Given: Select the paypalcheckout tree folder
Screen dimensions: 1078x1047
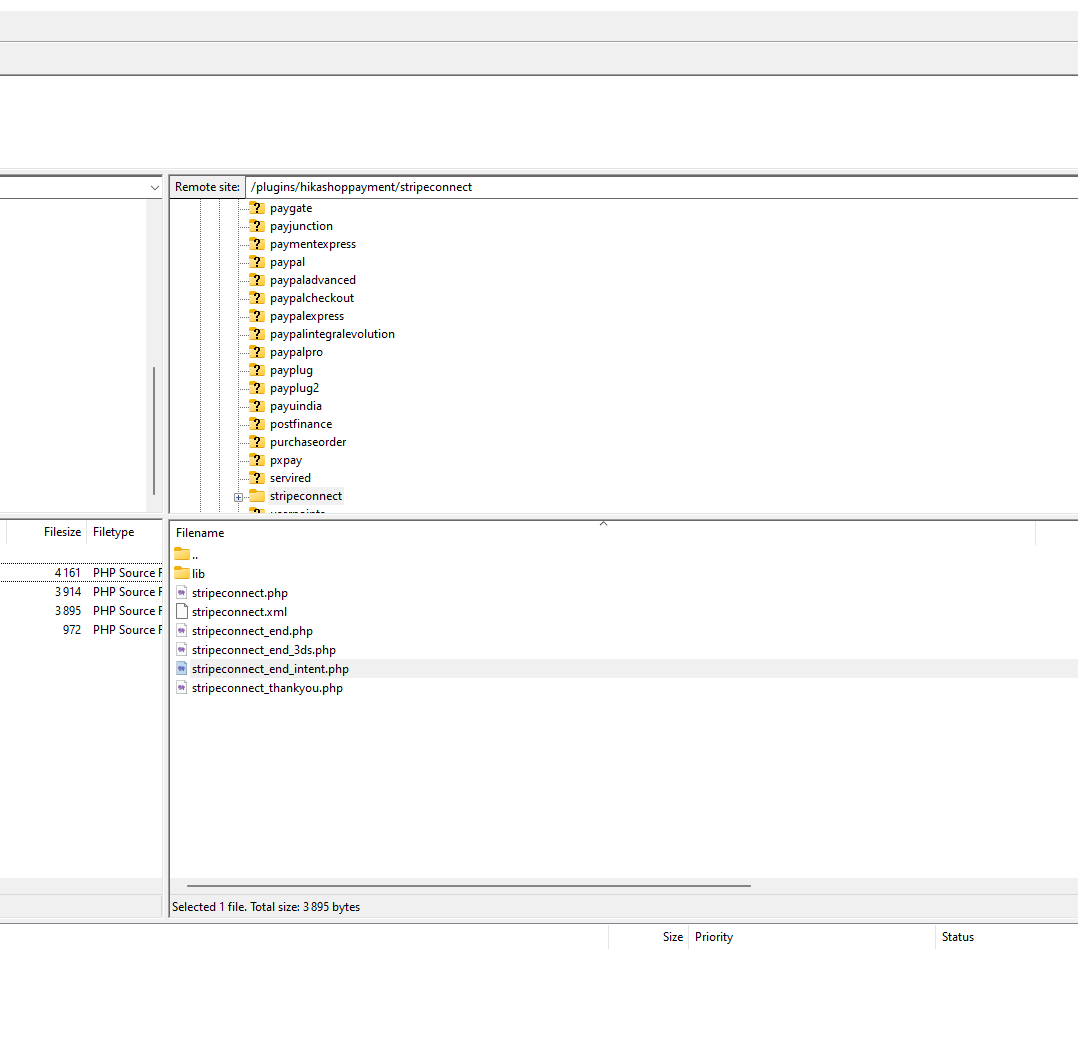Looking at the screenshot, I should point(311,298).
